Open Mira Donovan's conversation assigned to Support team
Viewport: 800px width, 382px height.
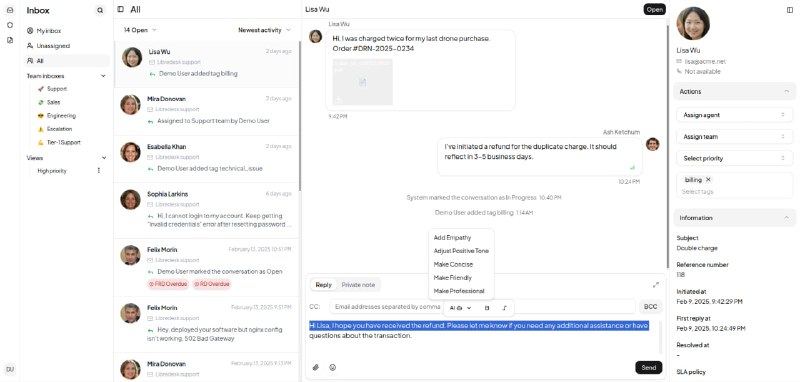coord(207,111)
